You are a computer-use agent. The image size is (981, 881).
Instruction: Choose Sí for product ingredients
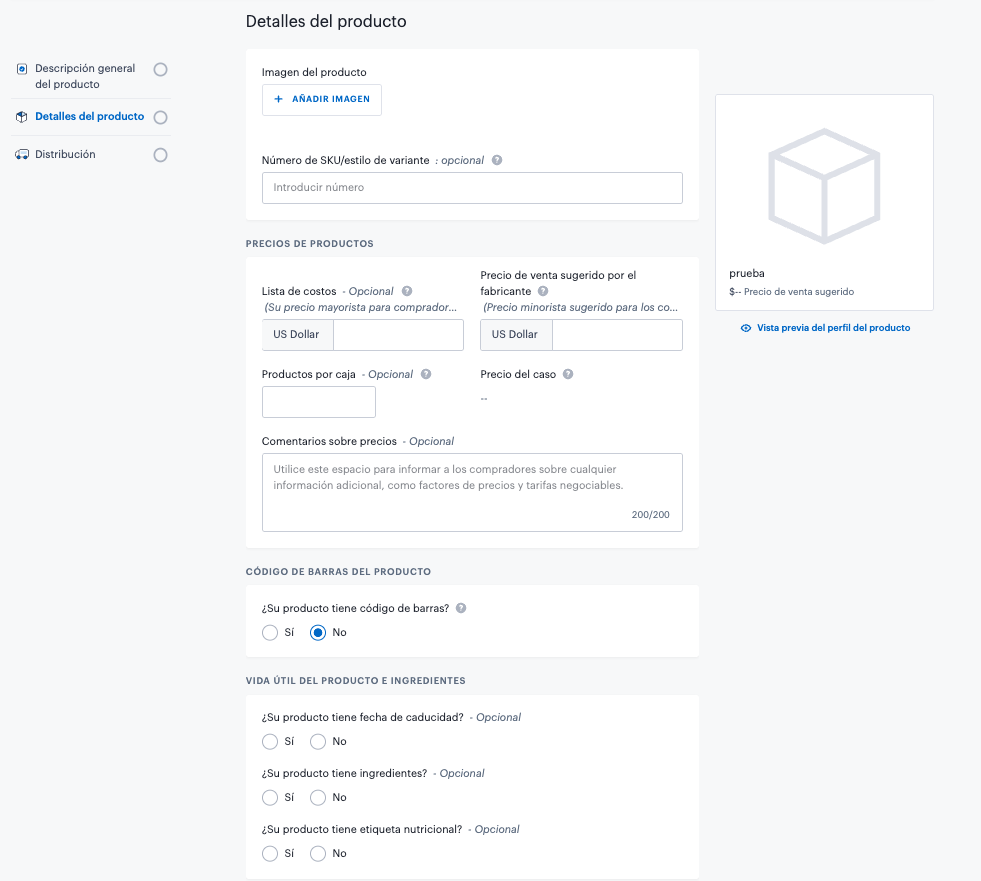(270, 797)
